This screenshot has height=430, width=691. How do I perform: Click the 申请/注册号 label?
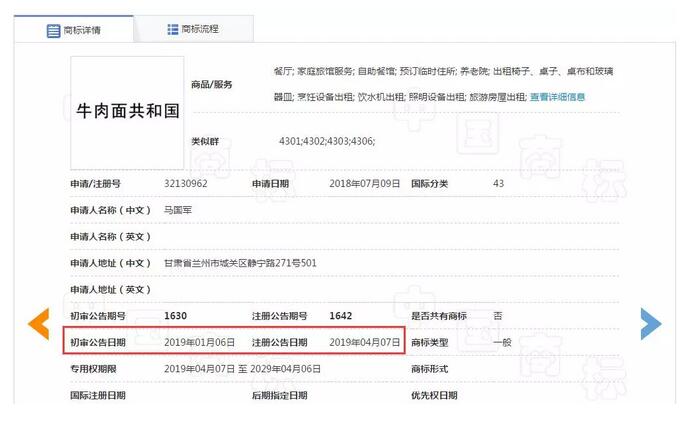coord(95,184)
